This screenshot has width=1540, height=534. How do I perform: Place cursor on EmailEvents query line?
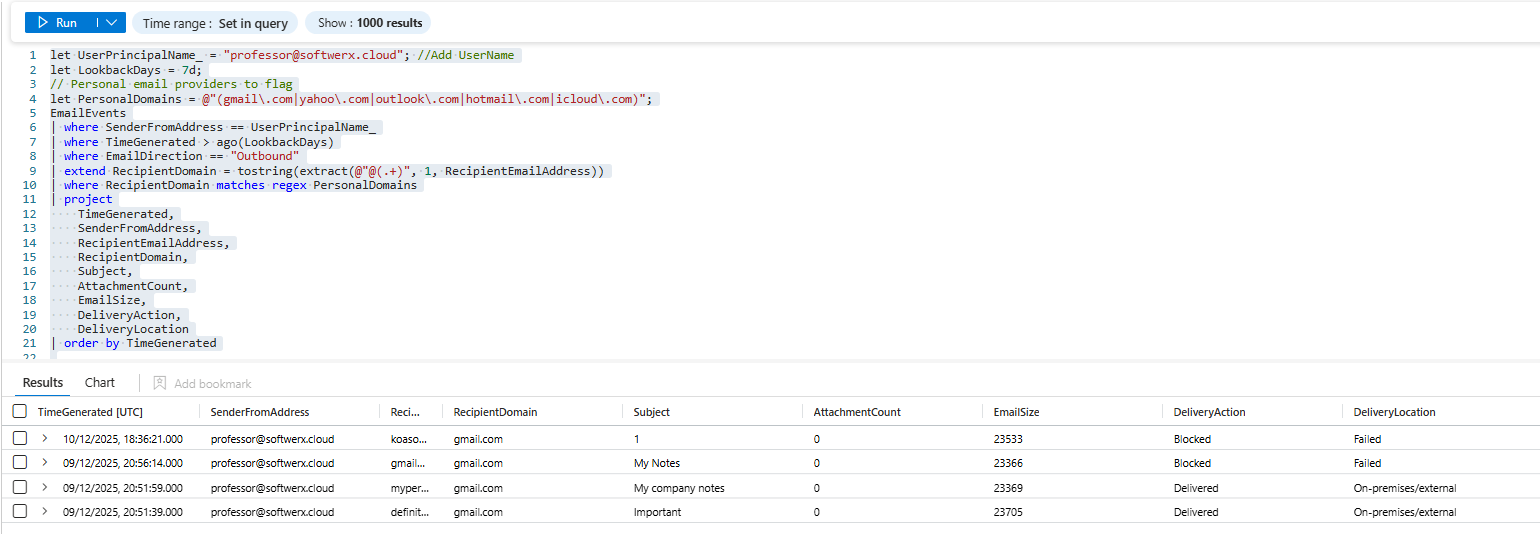[x=88, y=113]
